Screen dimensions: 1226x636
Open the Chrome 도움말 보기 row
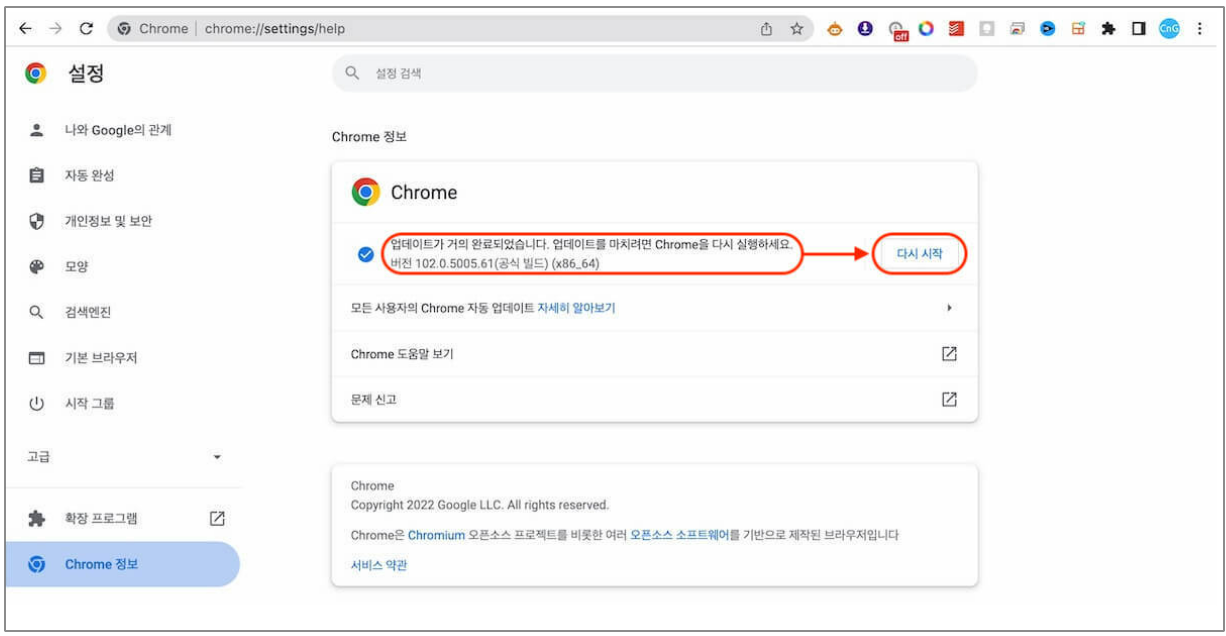click(654, 354)
